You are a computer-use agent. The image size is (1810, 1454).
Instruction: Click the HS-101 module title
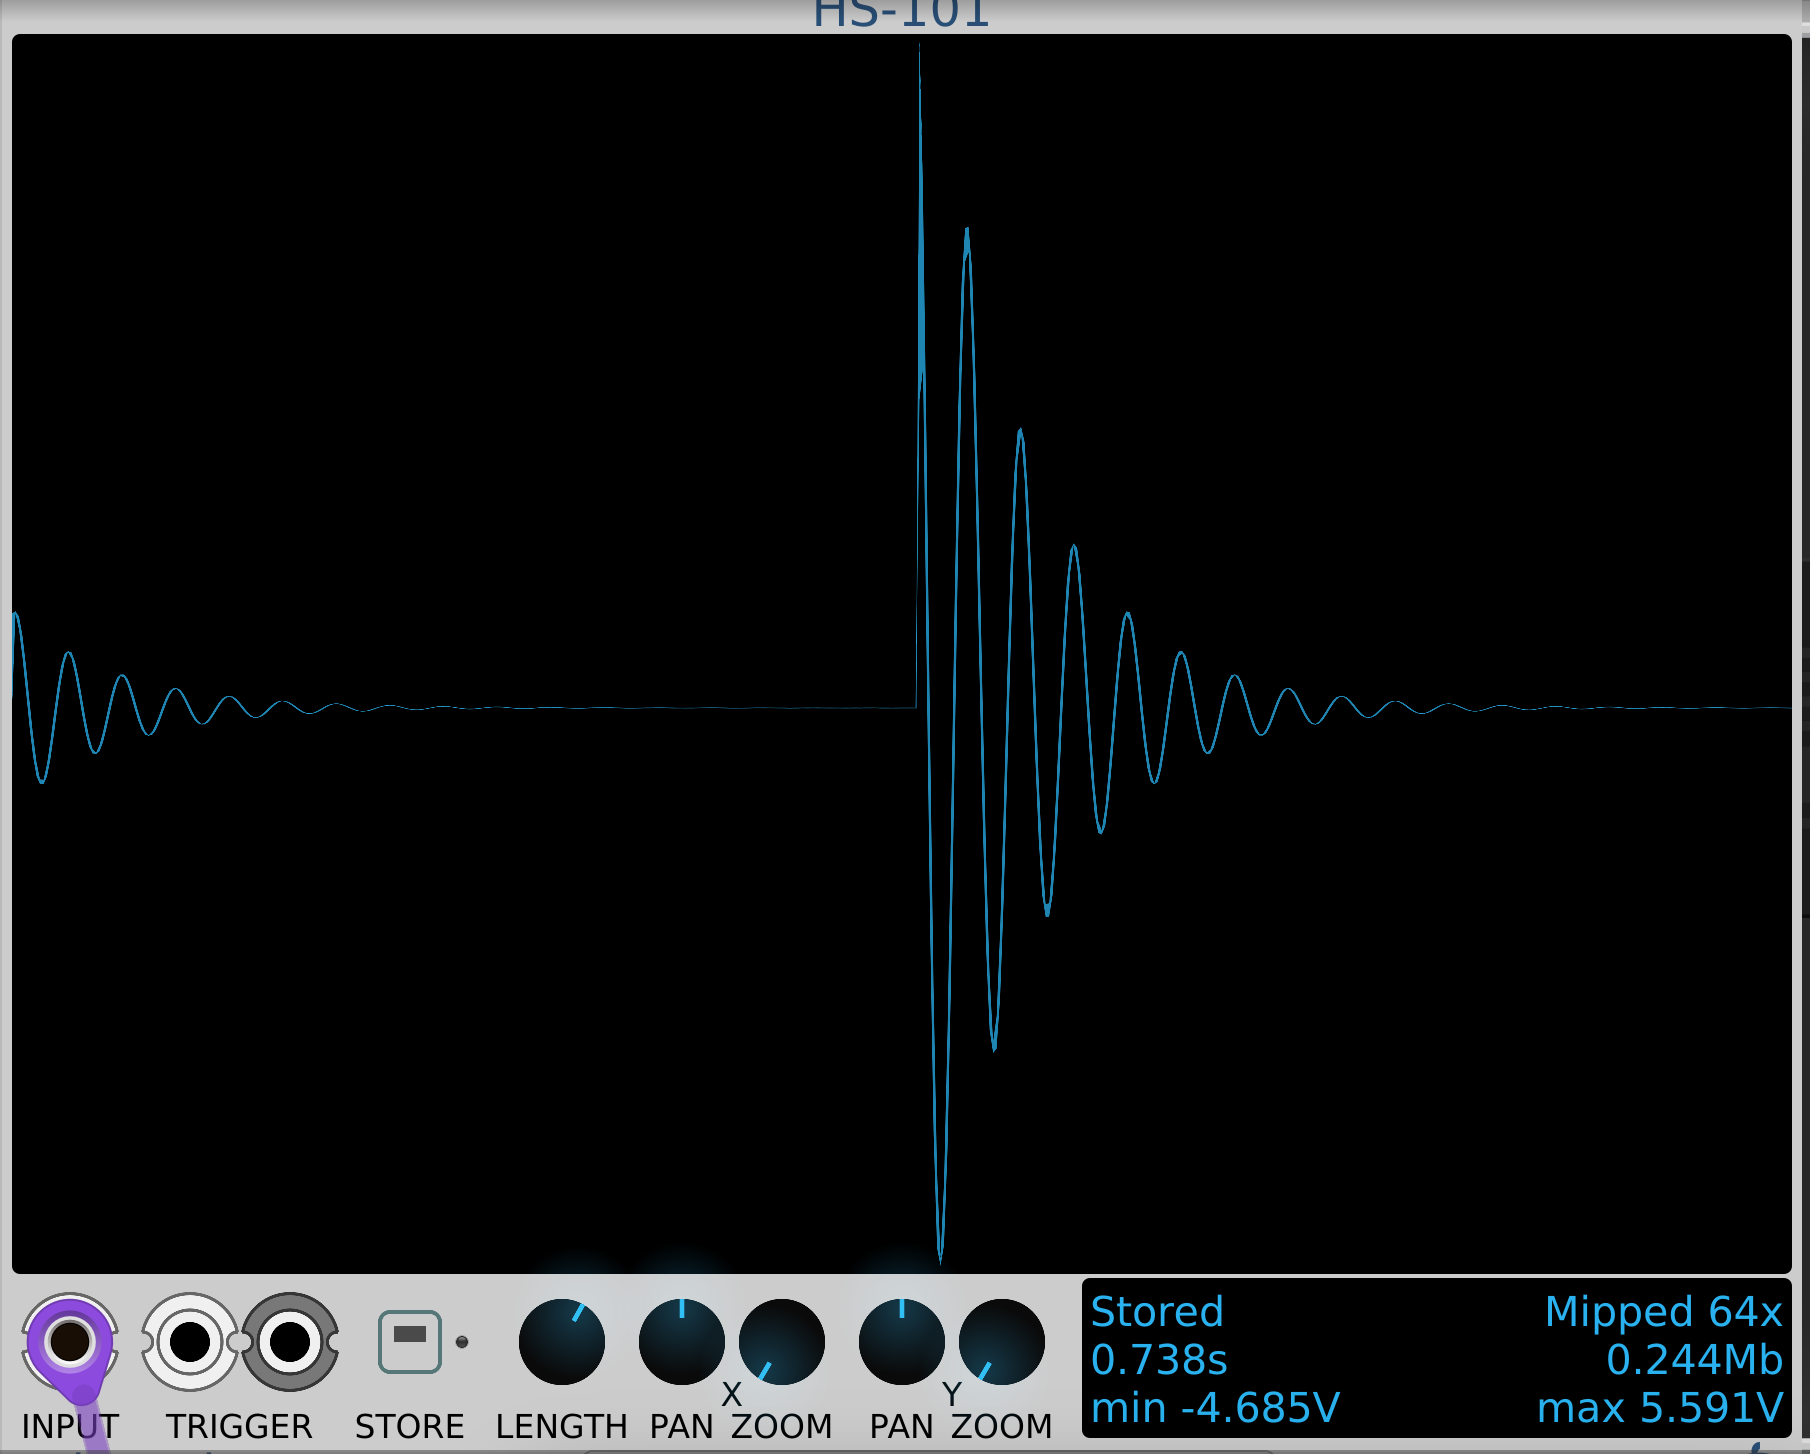tap(901, 14)
